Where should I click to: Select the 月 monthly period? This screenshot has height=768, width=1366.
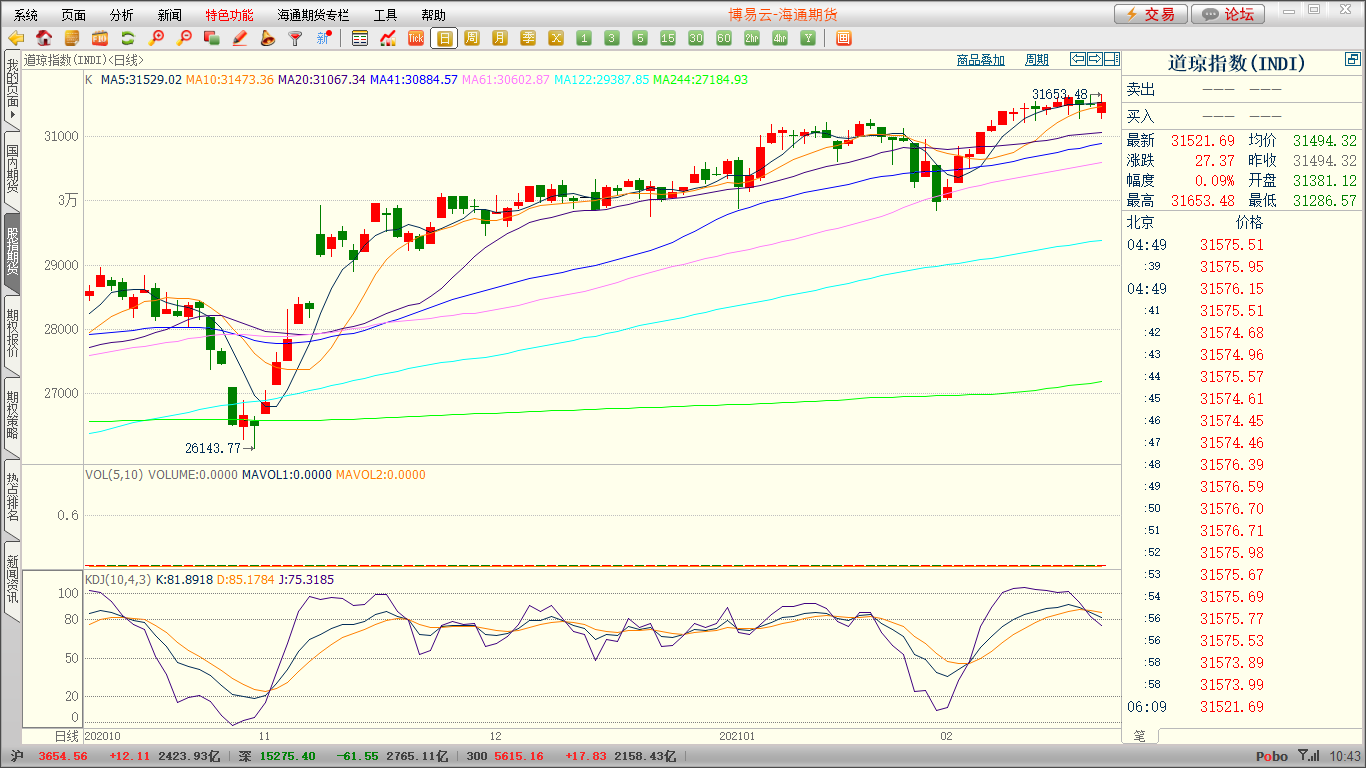tap(500, 38)
